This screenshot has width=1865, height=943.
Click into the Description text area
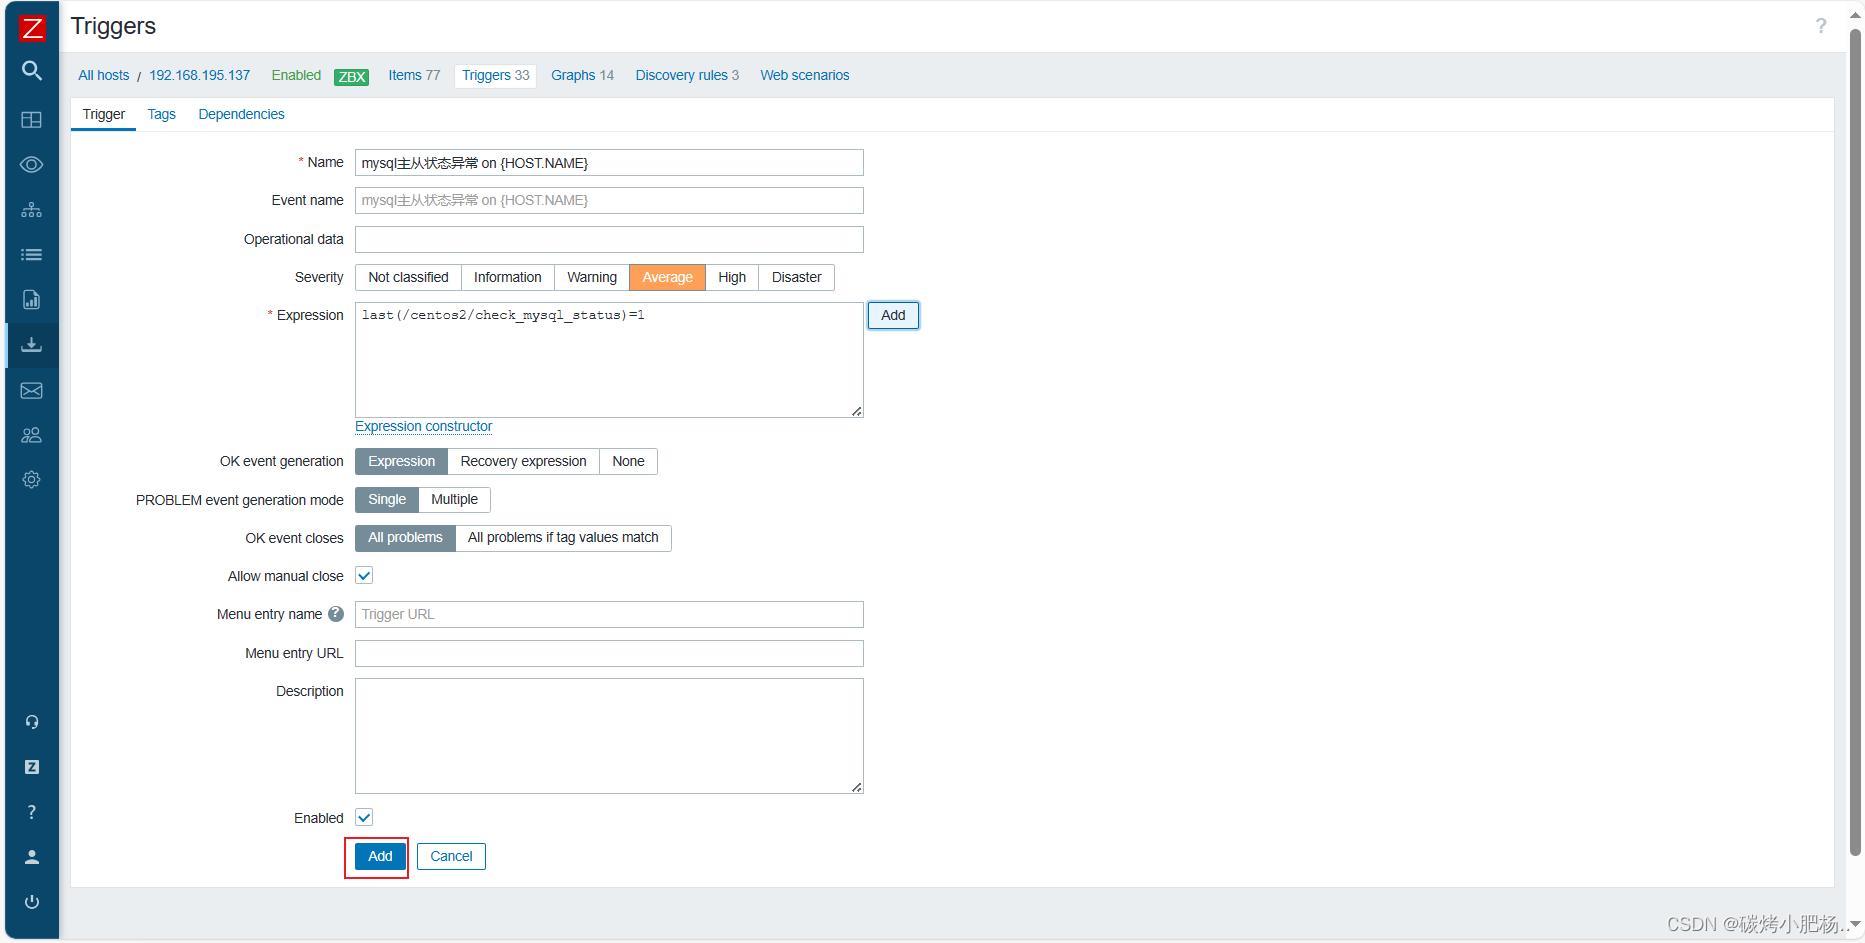point(609,736)
